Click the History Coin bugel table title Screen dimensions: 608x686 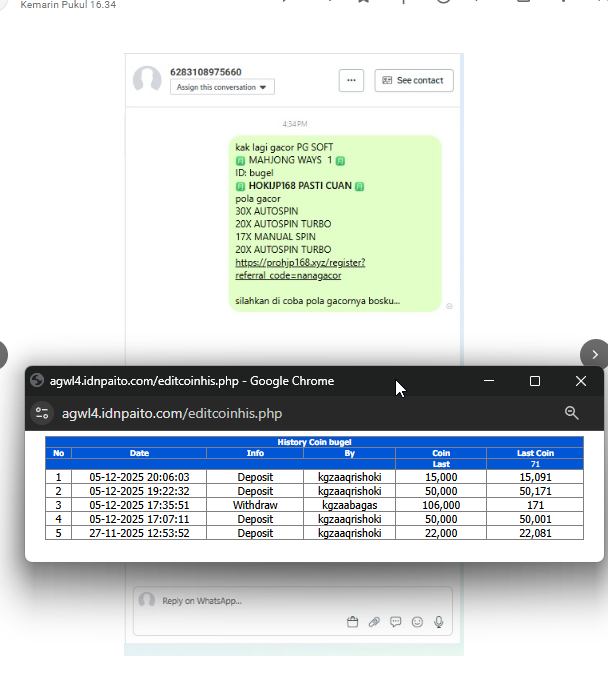(314, 442)
